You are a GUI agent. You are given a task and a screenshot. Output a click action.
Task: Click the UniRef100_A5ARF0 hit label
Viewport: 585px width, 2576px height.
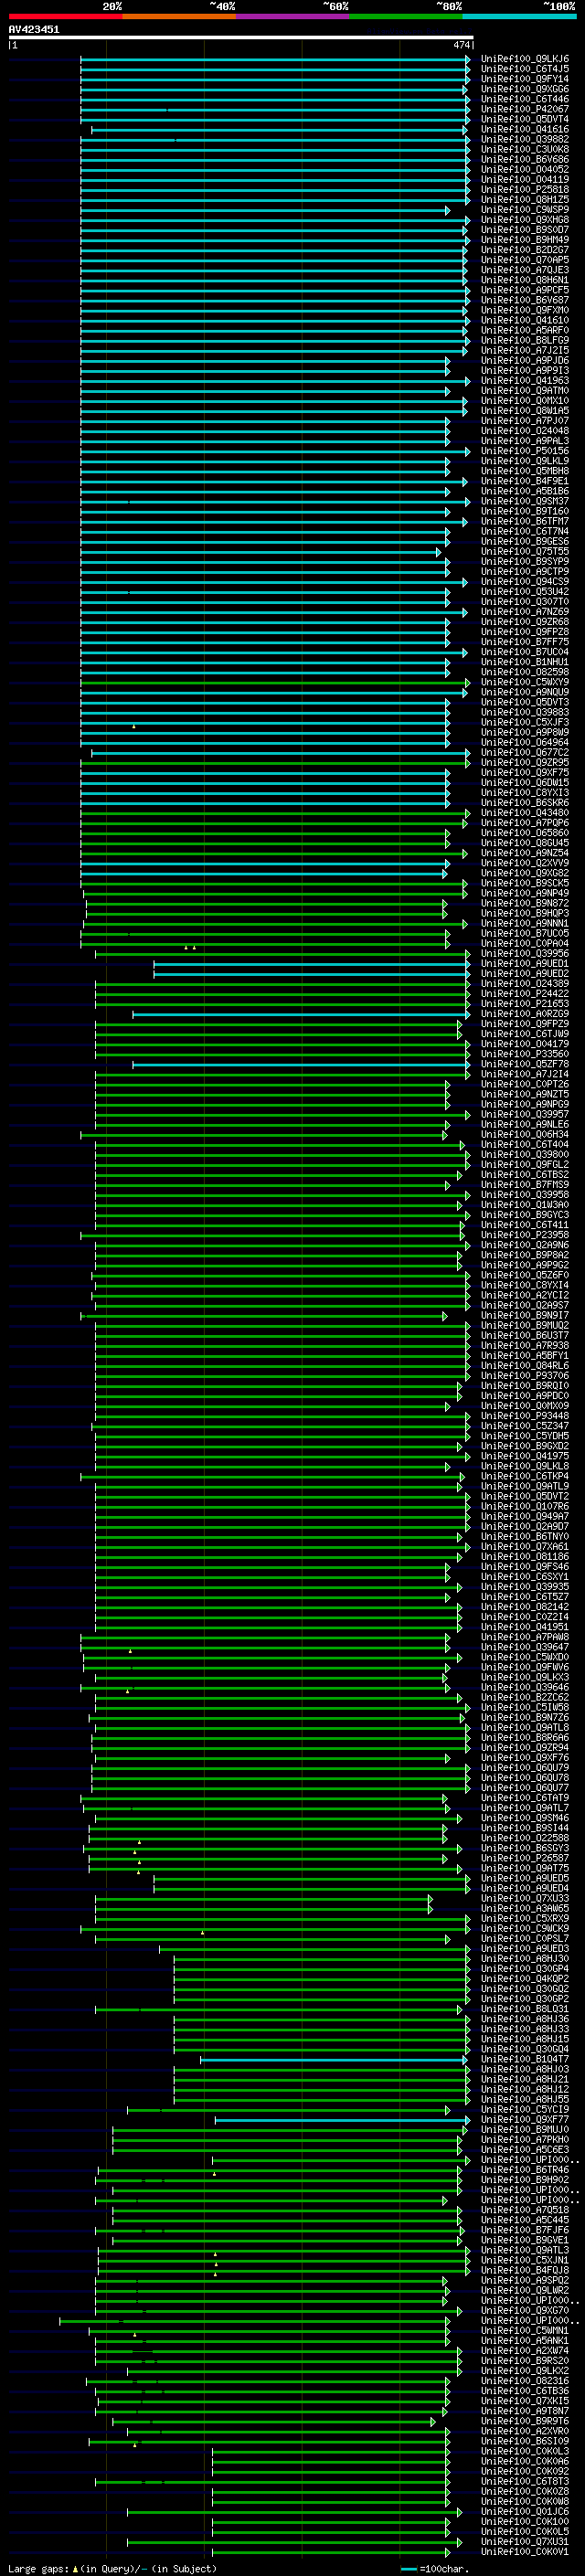(x=525, y=330)
